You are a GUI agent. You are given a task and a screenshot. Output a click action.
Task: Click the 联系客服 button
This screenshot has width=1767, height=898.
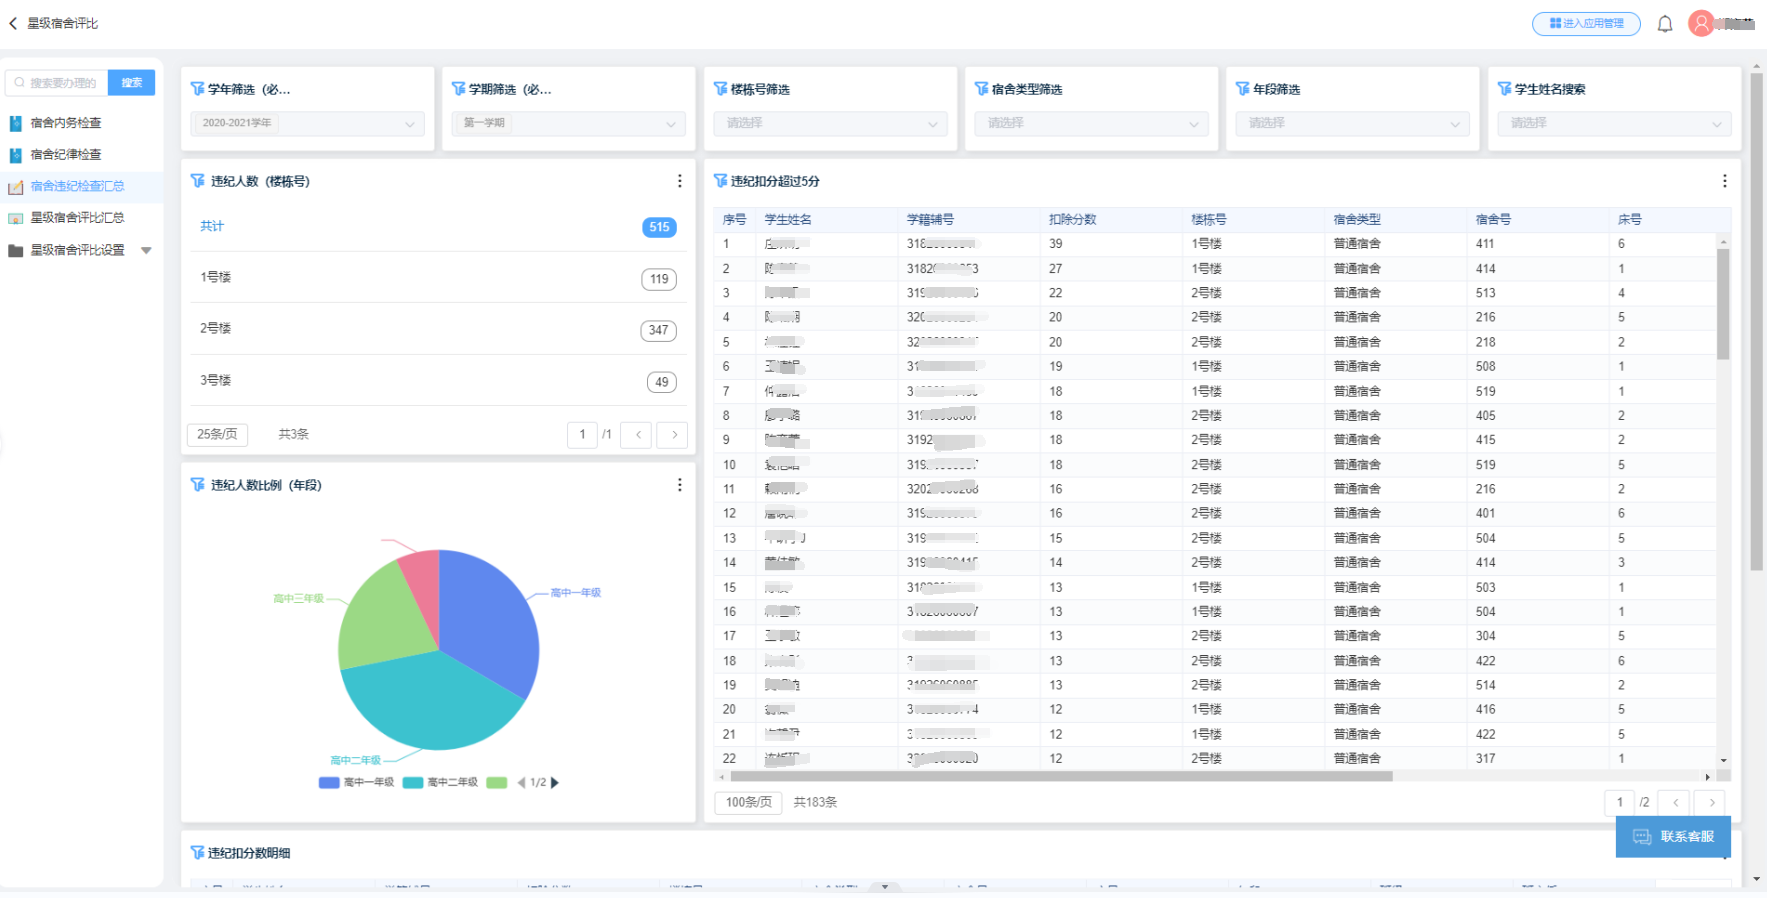click(x=1673, y=837)
